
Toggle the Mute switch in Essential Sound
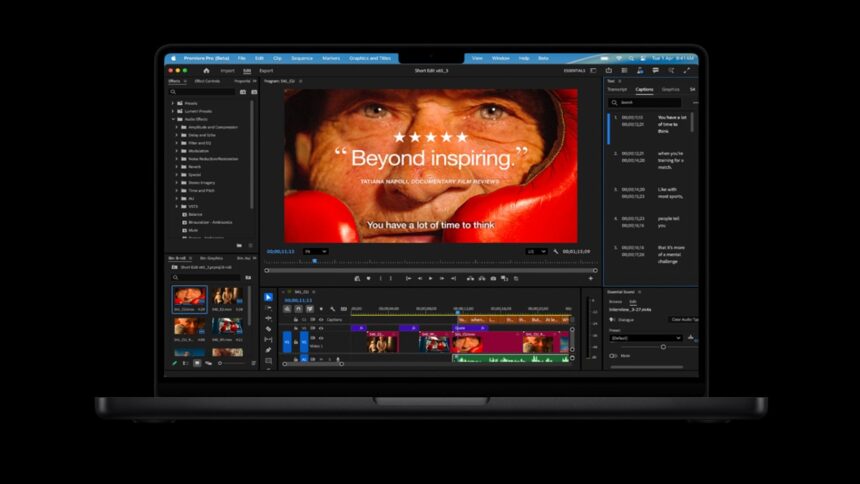pyautogui.click(x=613, y=356)
